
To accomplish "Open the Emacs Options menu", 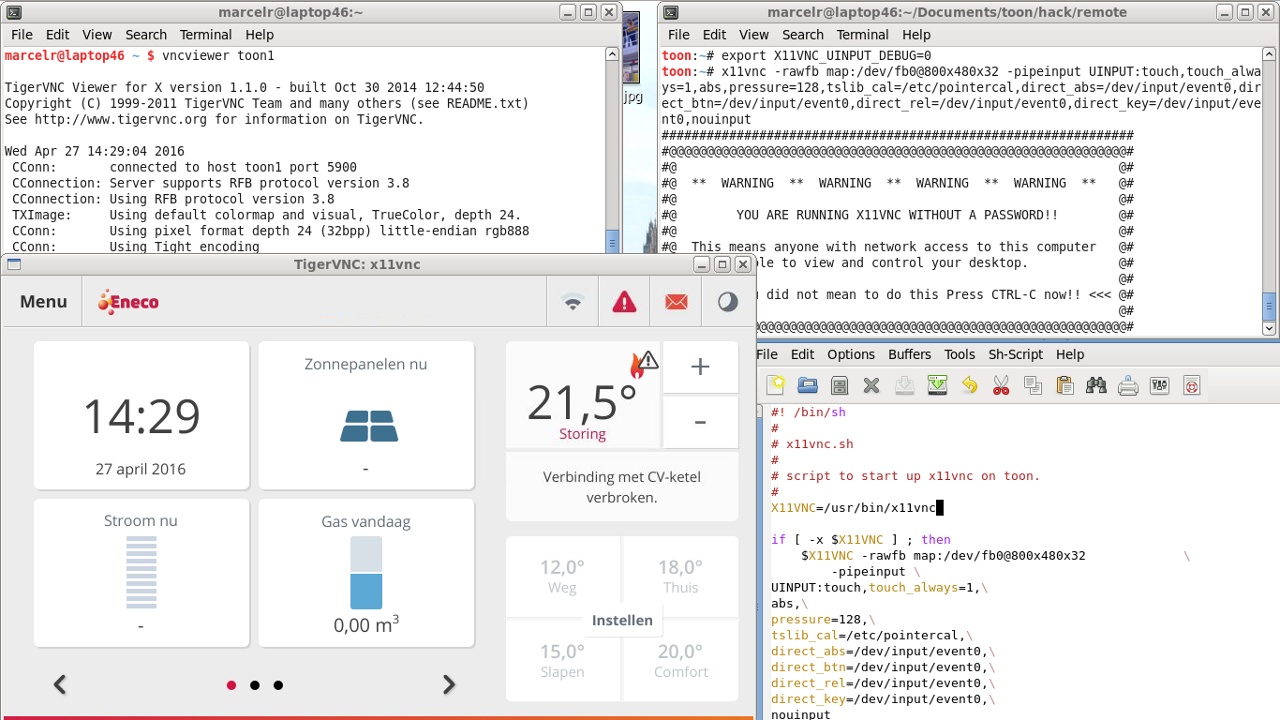I will pyautogui.click(x=851, y=354).
